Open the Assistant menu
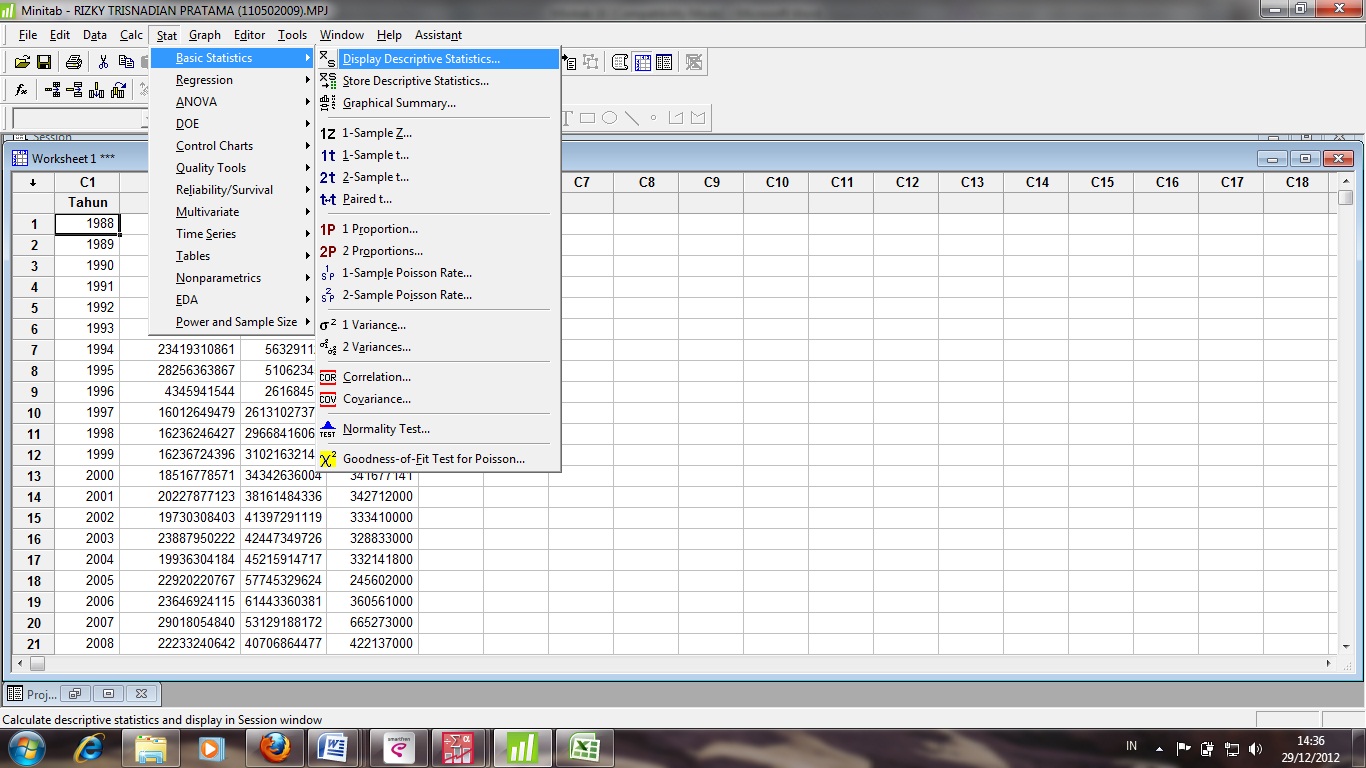 [x=438, y=35]
